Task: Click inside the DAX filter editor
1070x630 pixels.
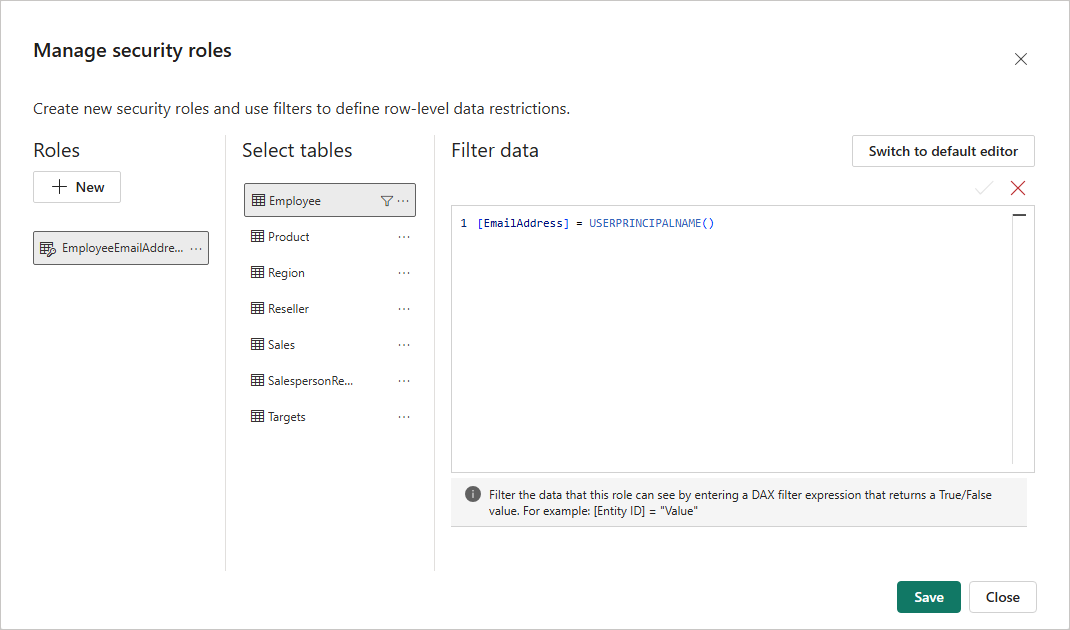Action: (x=742, y=339)
